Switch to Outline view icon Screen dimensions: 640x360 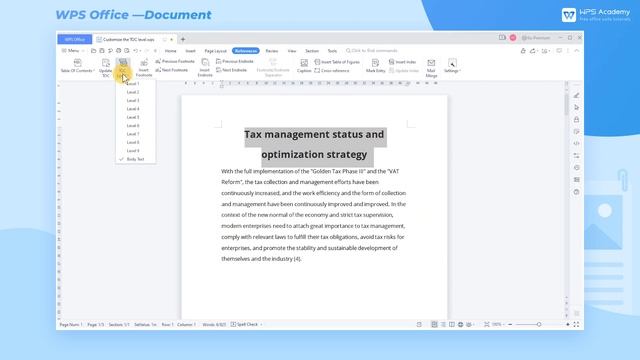[443, 324]
